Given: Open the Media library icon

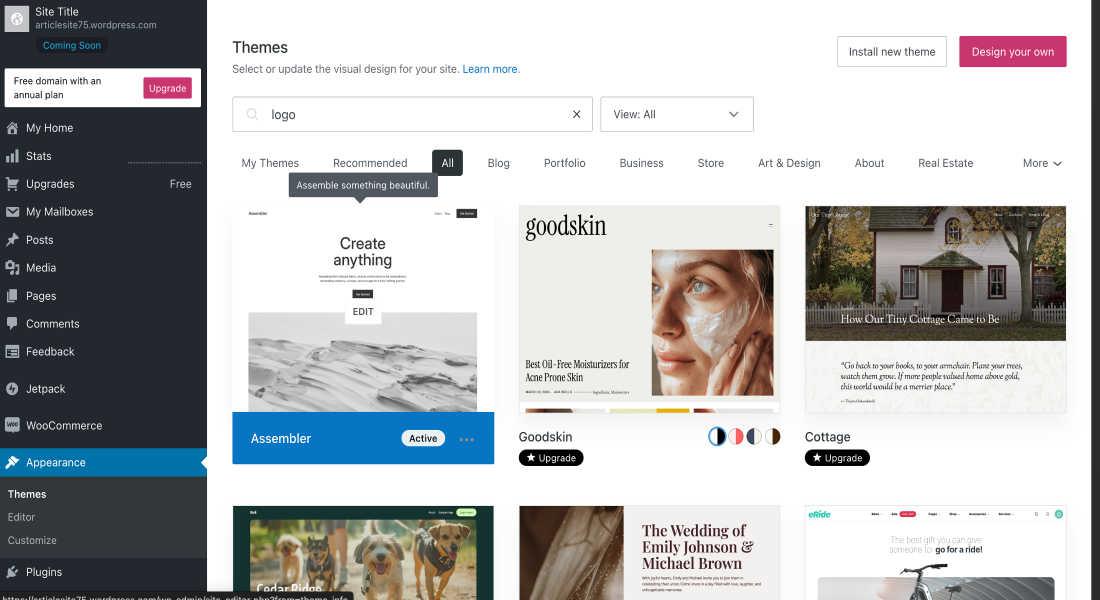Looking at the screenshot, I should [12, 268].
